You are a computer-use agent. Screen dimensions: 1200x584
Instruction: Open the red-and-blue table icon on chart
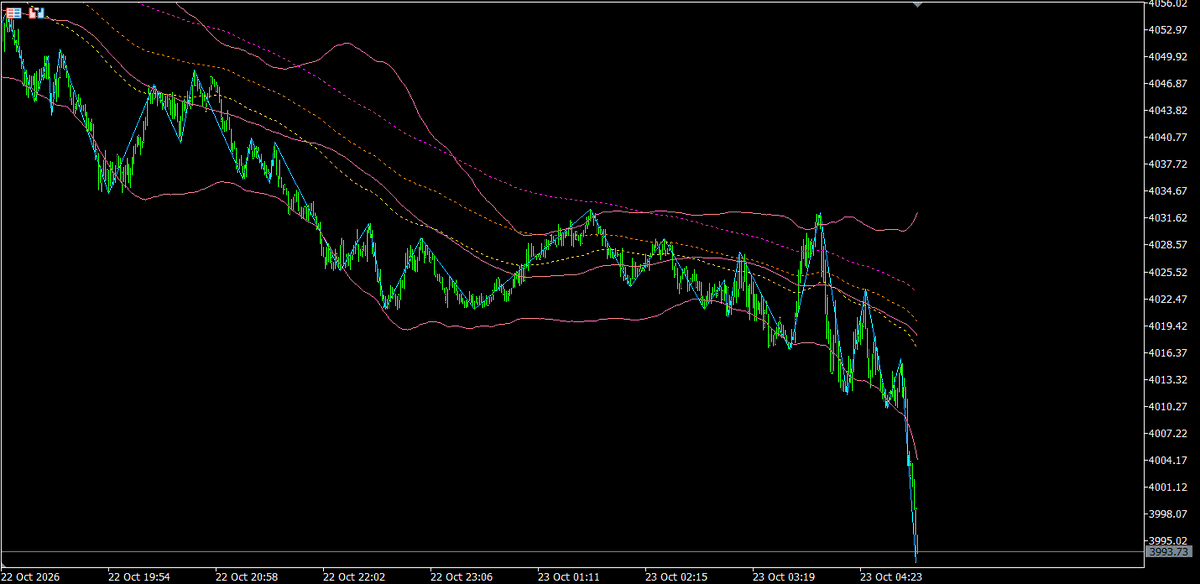(x=14, y=13)
